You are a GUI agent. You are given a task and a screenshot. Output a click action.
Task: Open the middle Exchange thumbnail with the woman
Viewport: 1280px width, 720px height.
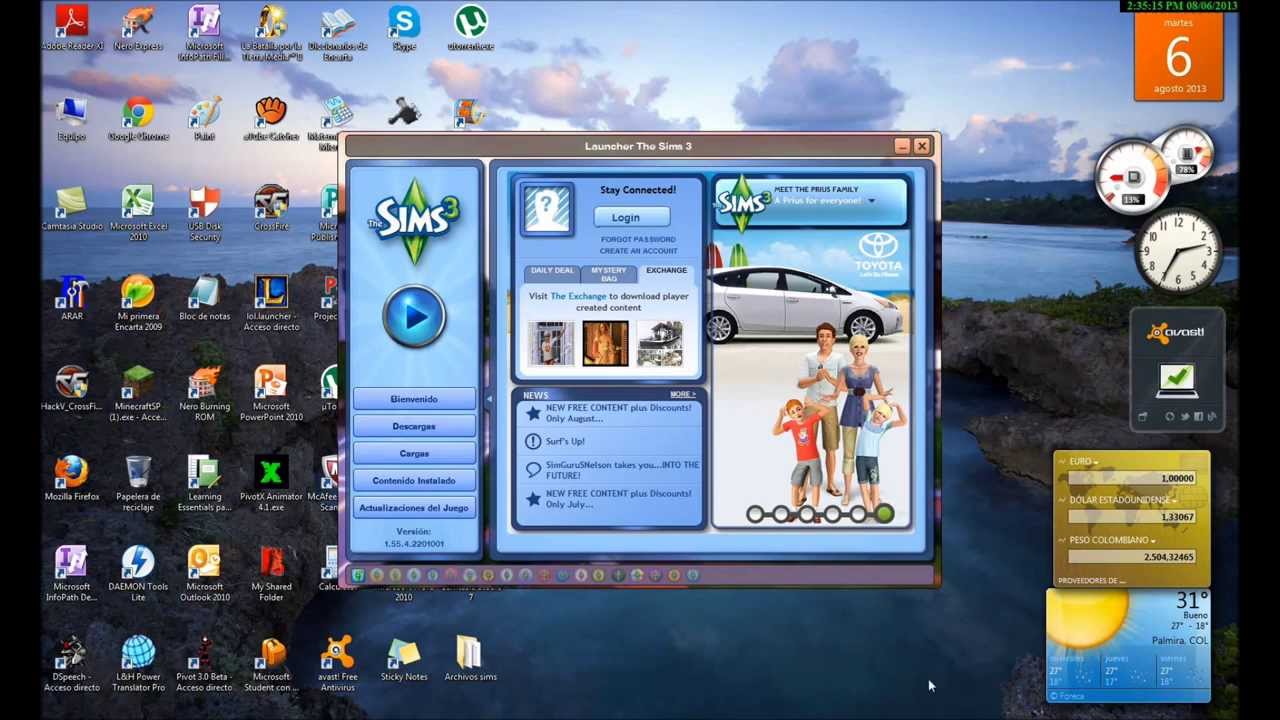click(605, 343)
